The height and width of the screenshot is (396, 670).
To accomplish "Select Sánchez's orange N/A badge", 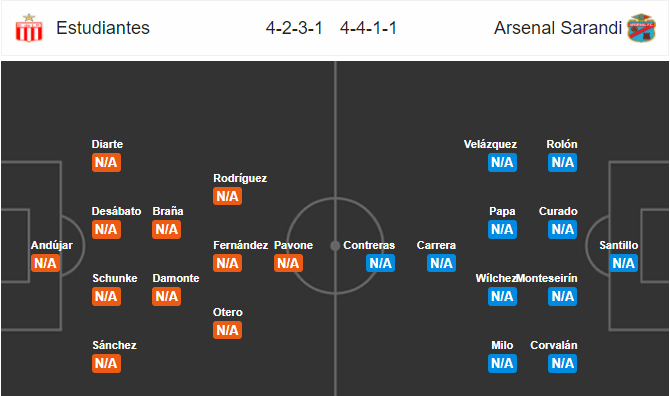I will (106, 364).
